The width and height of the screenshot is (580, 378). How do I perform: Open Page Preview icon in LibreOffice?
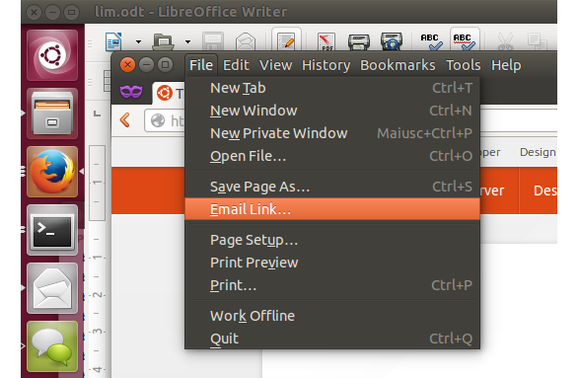pos(392,41)
